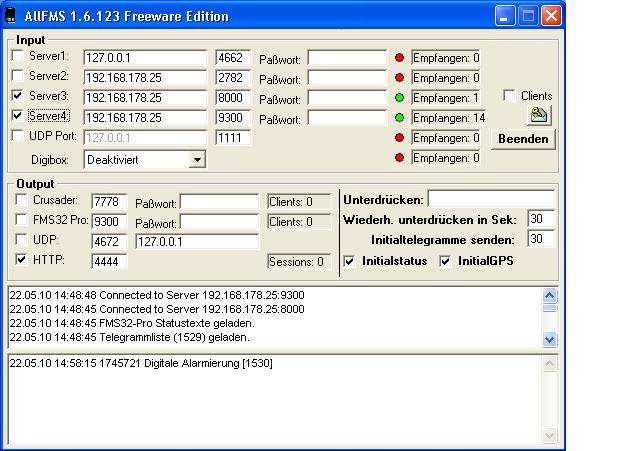Click the 'Sessions: 0' HTTP counter
Screen dimensions: 639x451
point(299,262)
